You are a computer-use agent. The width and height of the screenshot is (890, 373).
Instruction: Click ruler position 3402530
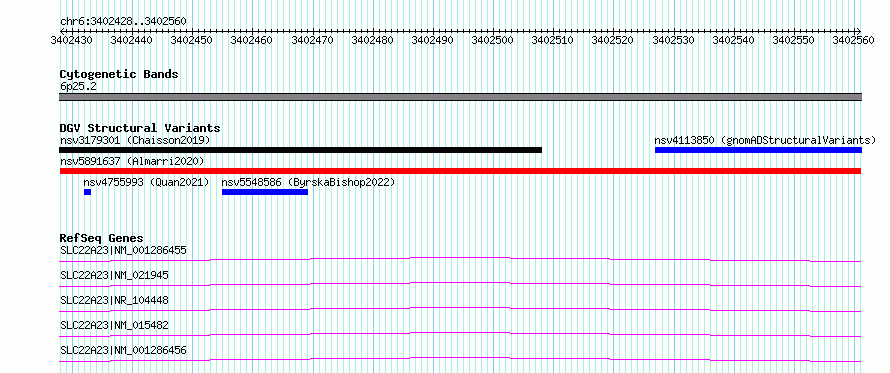click(x=674, y=40)
